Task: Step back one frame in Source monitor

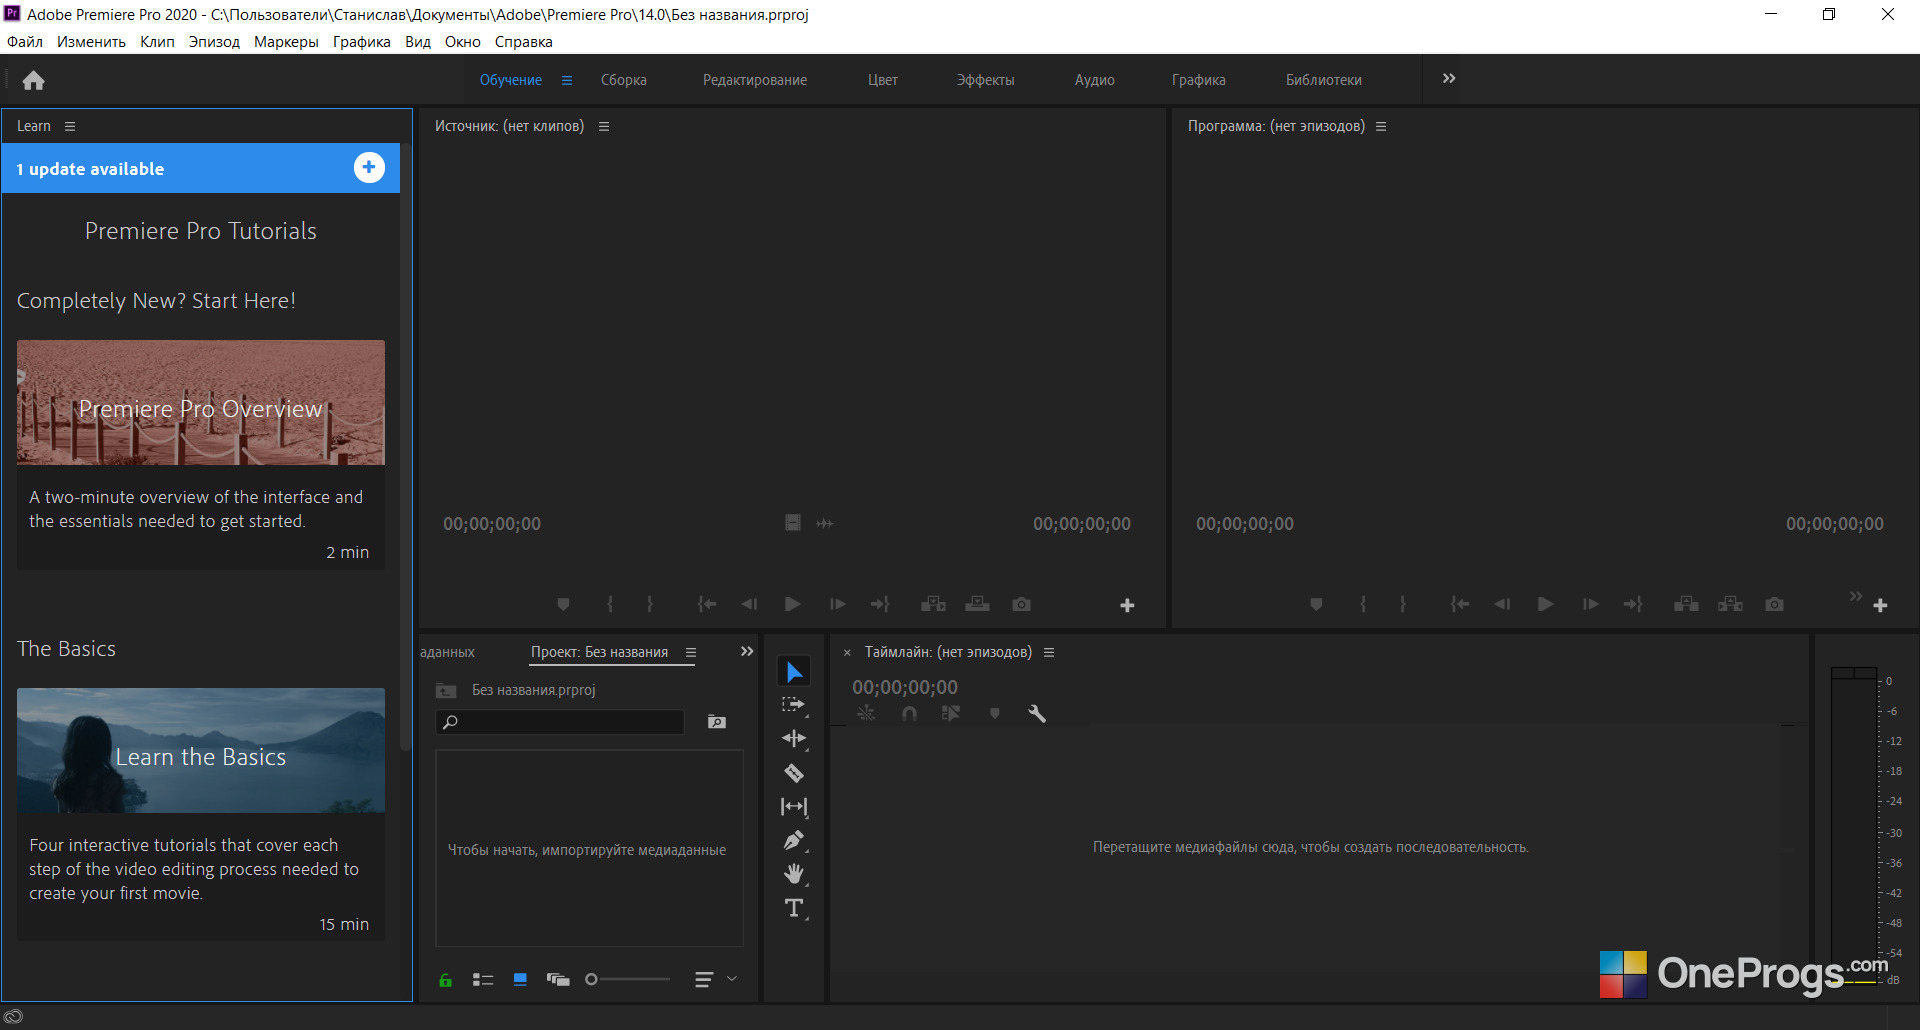Action: click(749, 604)
